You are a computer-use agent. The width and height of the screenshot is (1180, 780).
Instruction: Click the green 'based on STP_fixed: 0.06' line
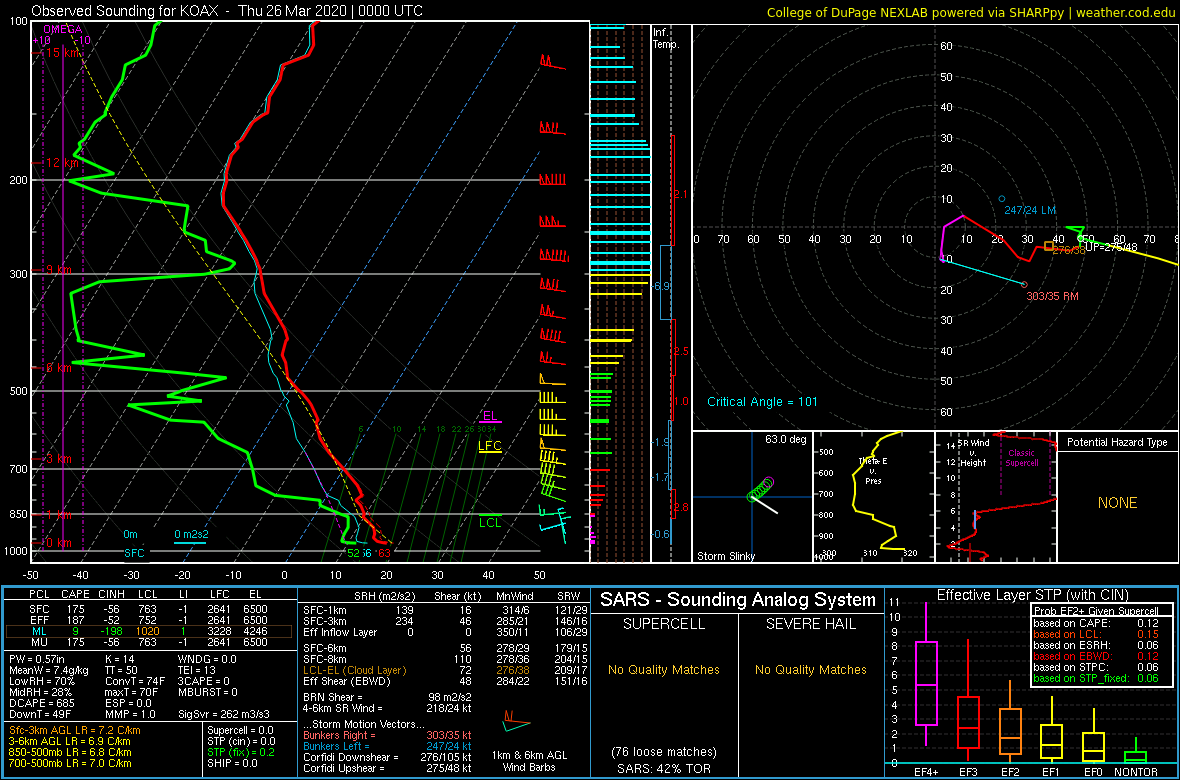pyautogui.click(x=1095, y=677)
